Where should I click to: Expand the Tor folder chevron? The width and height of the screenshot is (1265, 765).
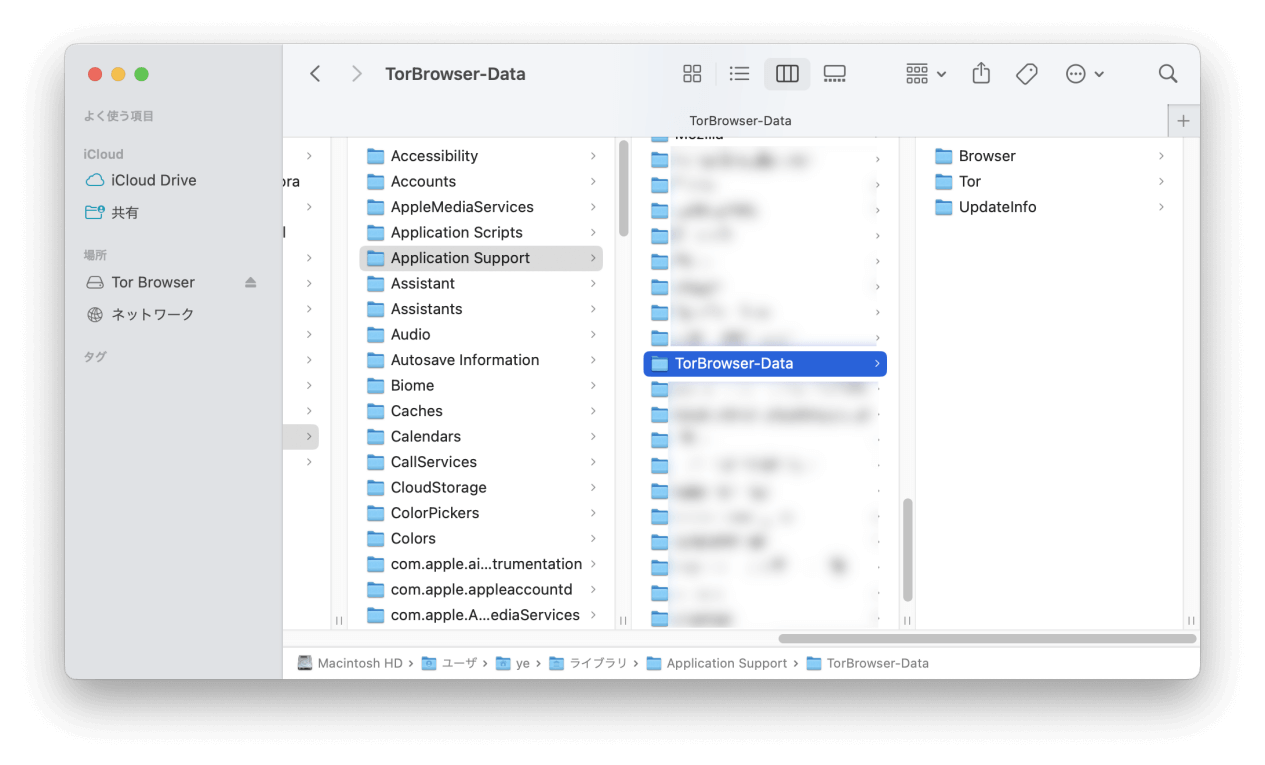click(1161, 181)
